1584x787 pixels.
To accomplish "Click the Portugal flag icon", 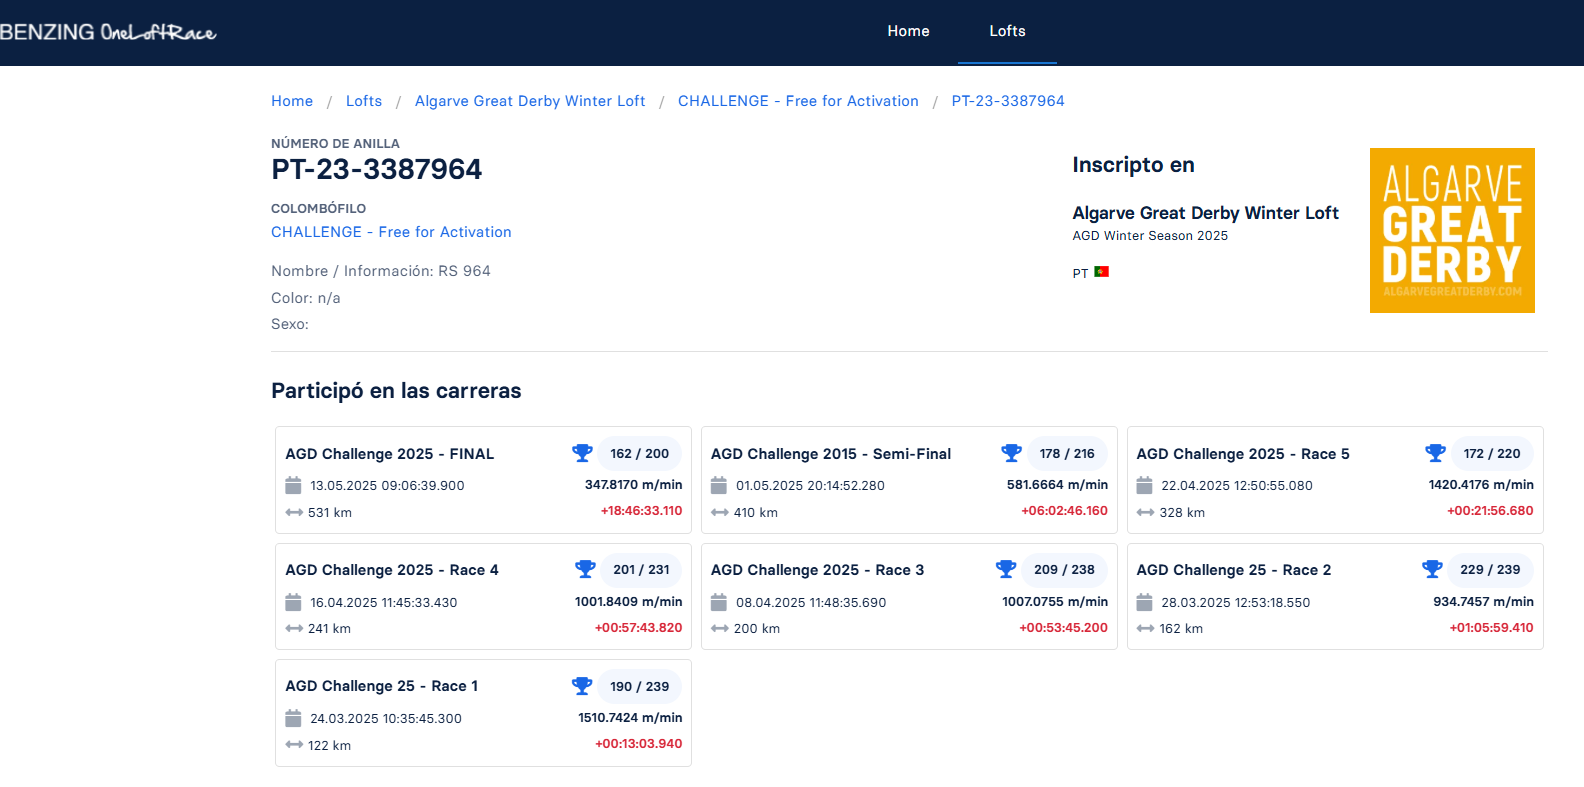I will [1102, 272].
